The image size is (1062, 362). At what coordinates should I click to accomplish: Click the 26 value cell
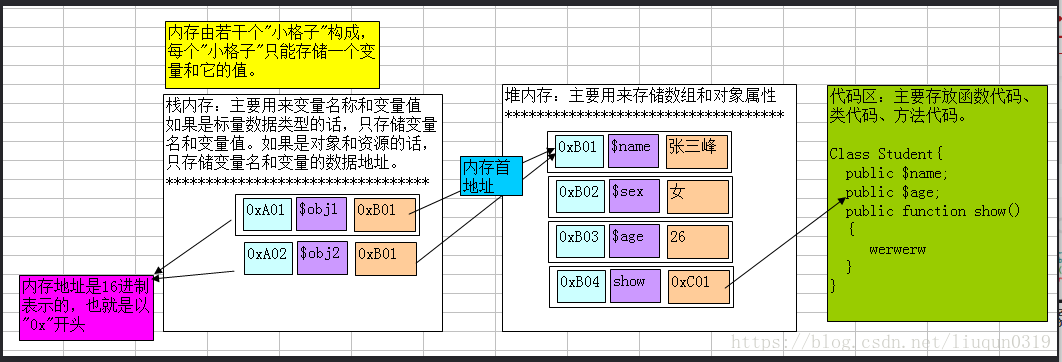tap(698, 242)
